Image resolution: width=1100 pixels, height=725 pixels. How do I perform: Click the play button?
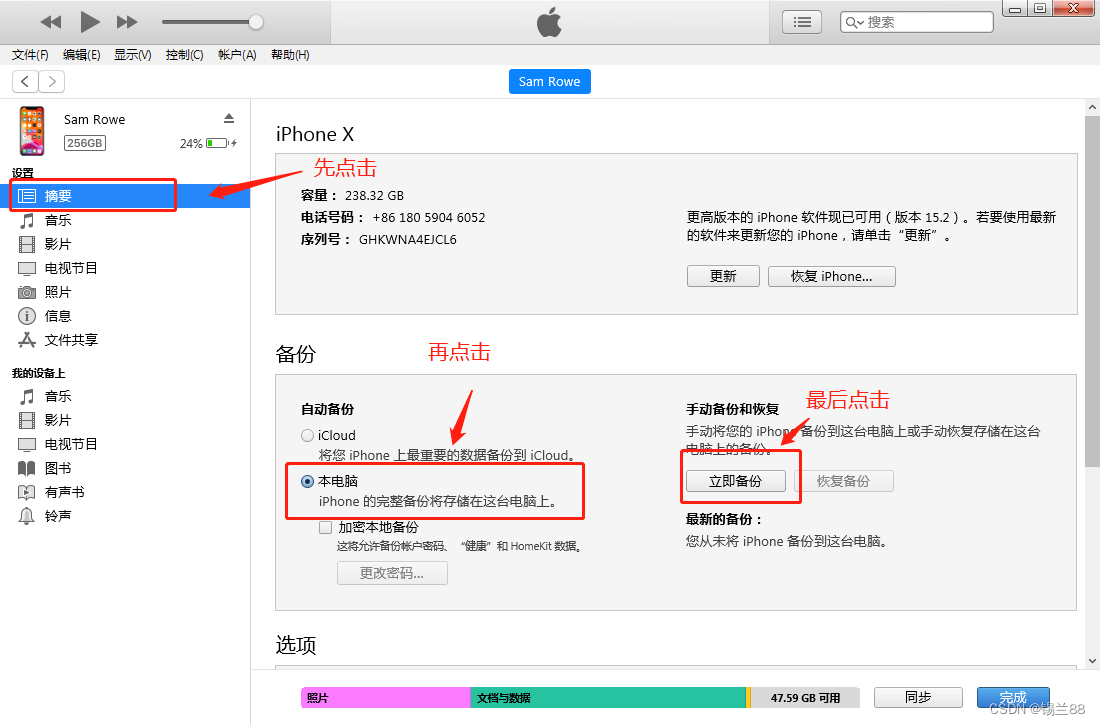pyautogui.click(x=89, y=22)
